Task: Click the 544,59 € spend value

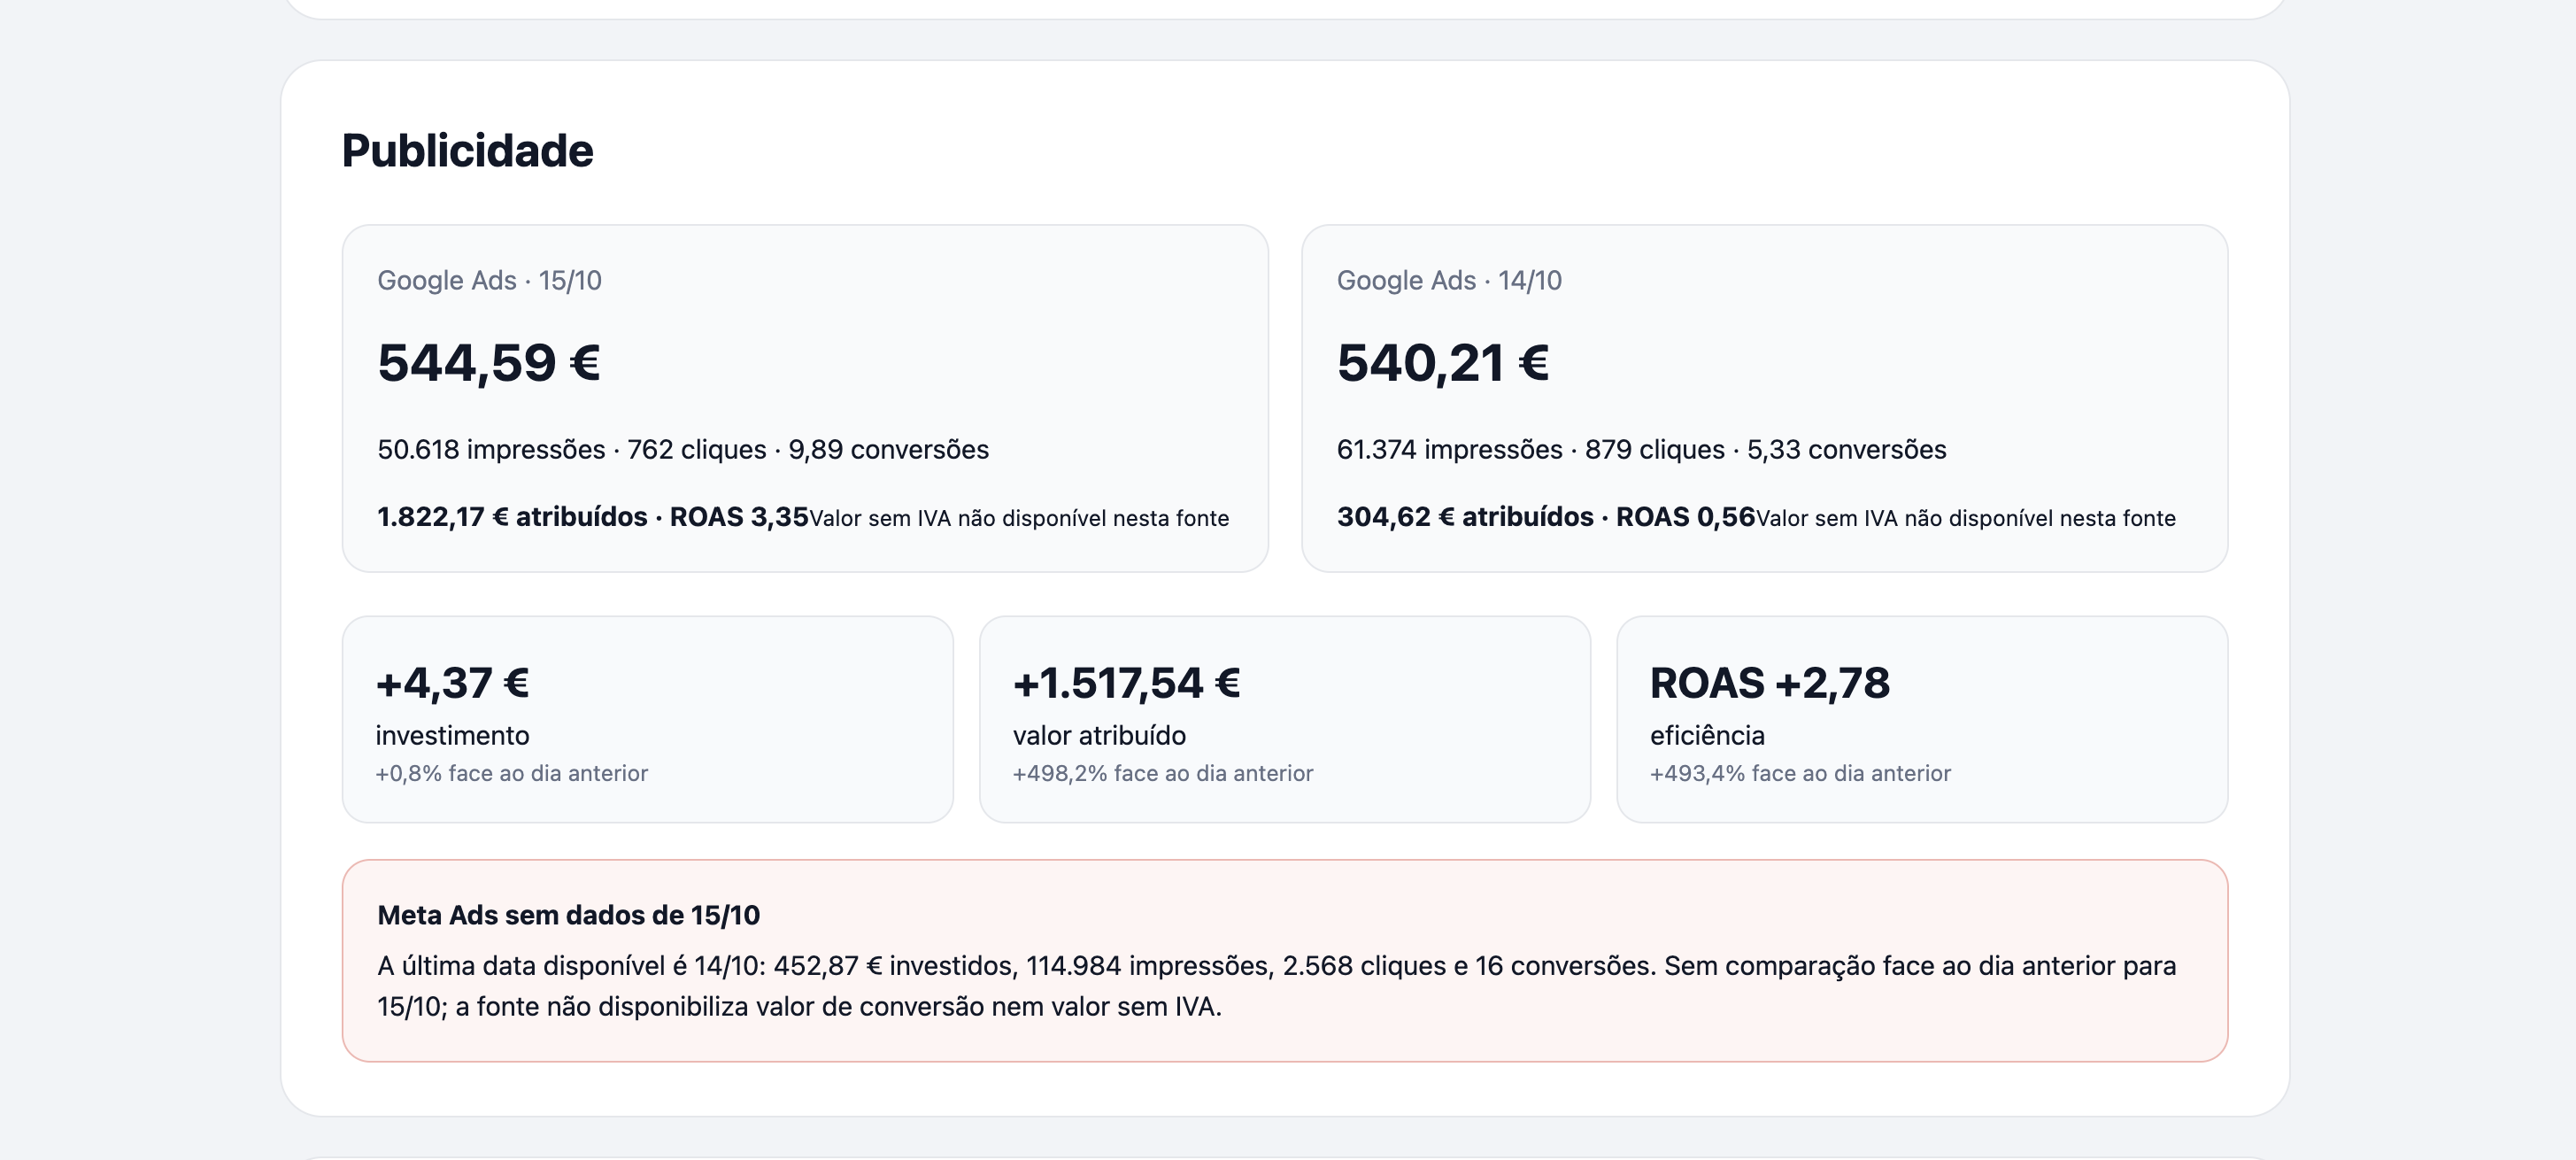Action: 489,362
